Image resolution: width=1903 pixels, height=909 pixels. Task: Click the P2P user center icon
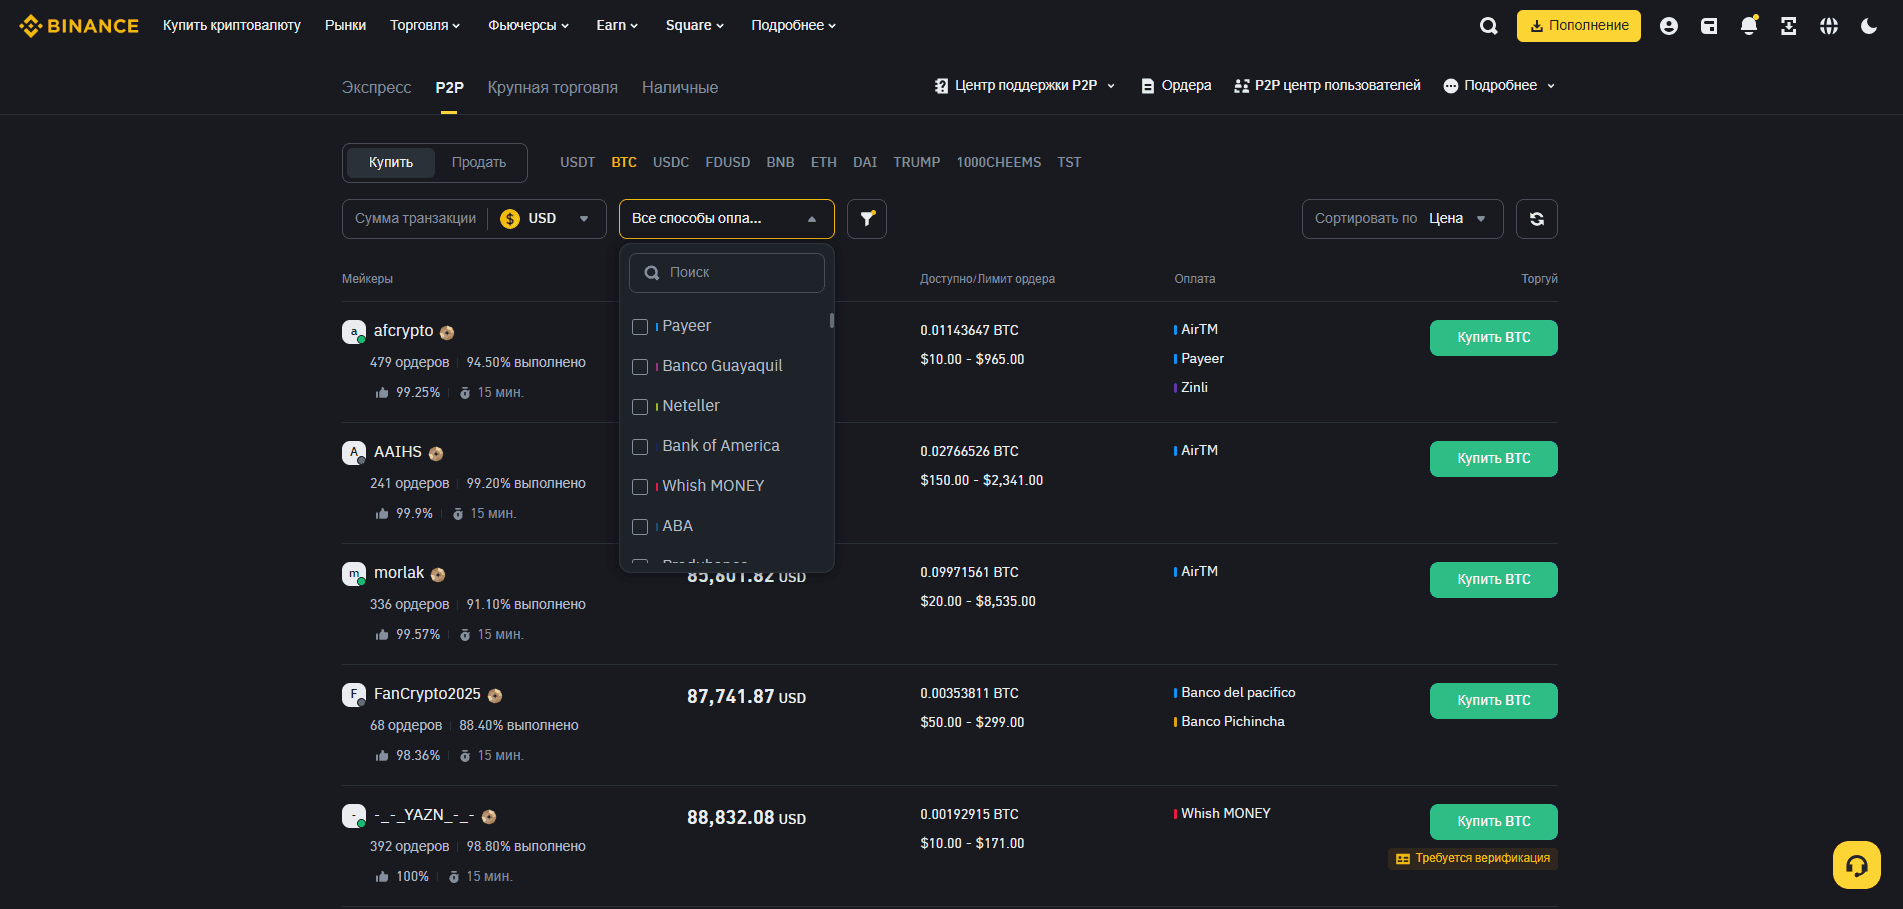(1241, 86)
